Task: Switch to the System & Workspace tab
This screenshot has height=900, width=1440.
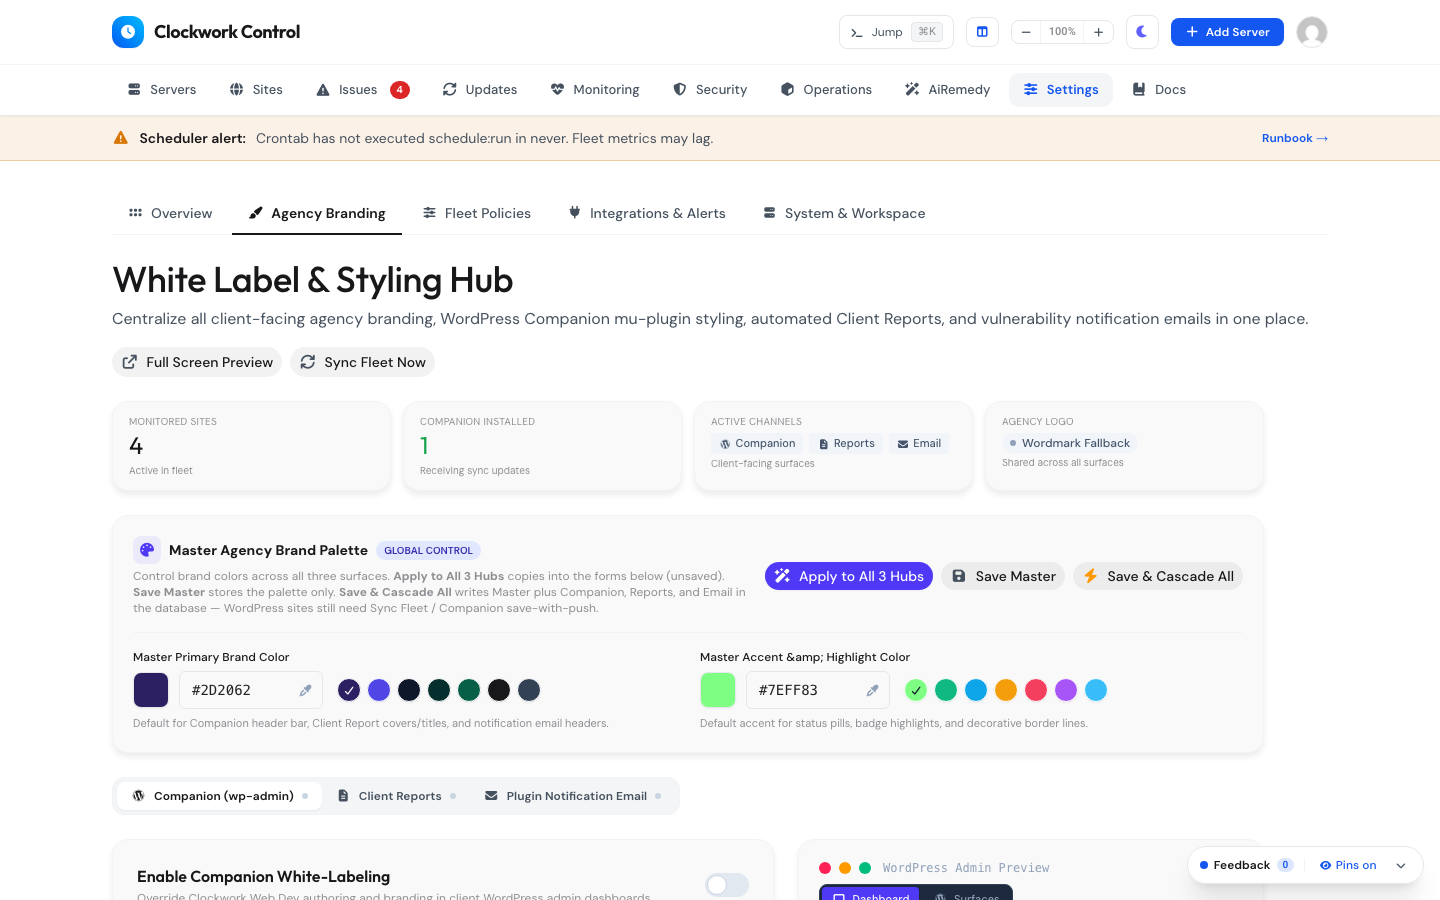Action: [844, 213]
